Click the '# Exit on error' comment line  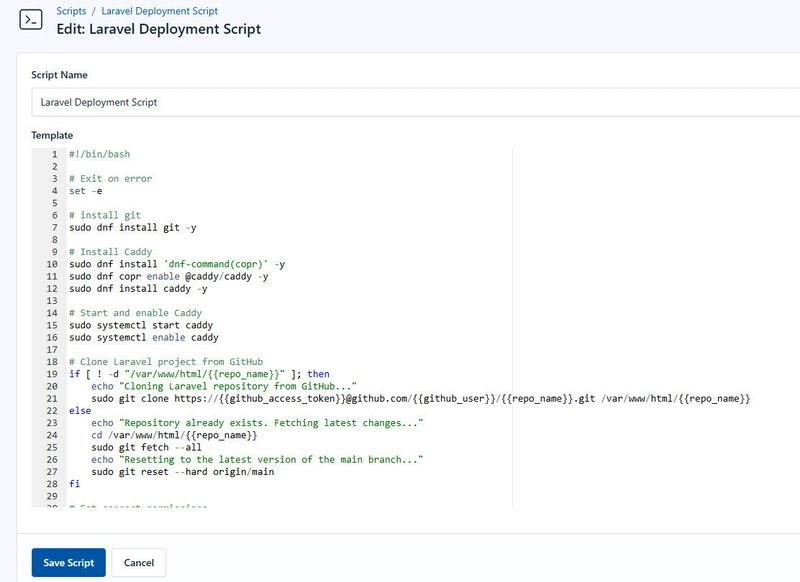tap(111, 179)
